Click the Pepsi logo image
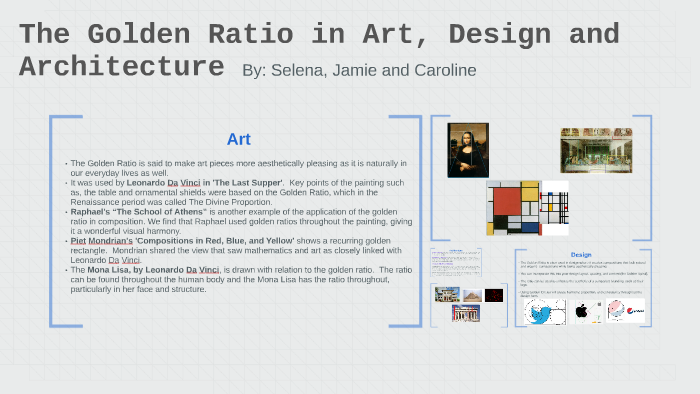The width and height of the screenshot is (700, 394). (625, 310)
